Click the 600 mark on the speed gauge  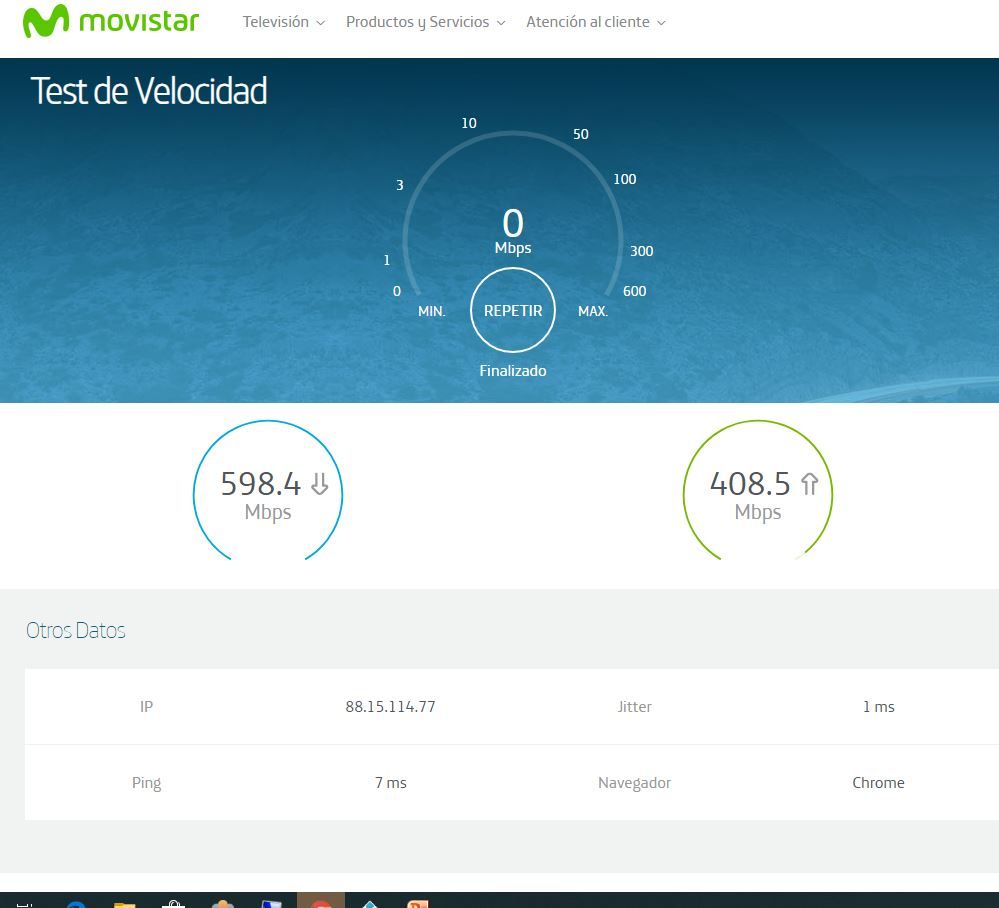[x=634, y=291]
